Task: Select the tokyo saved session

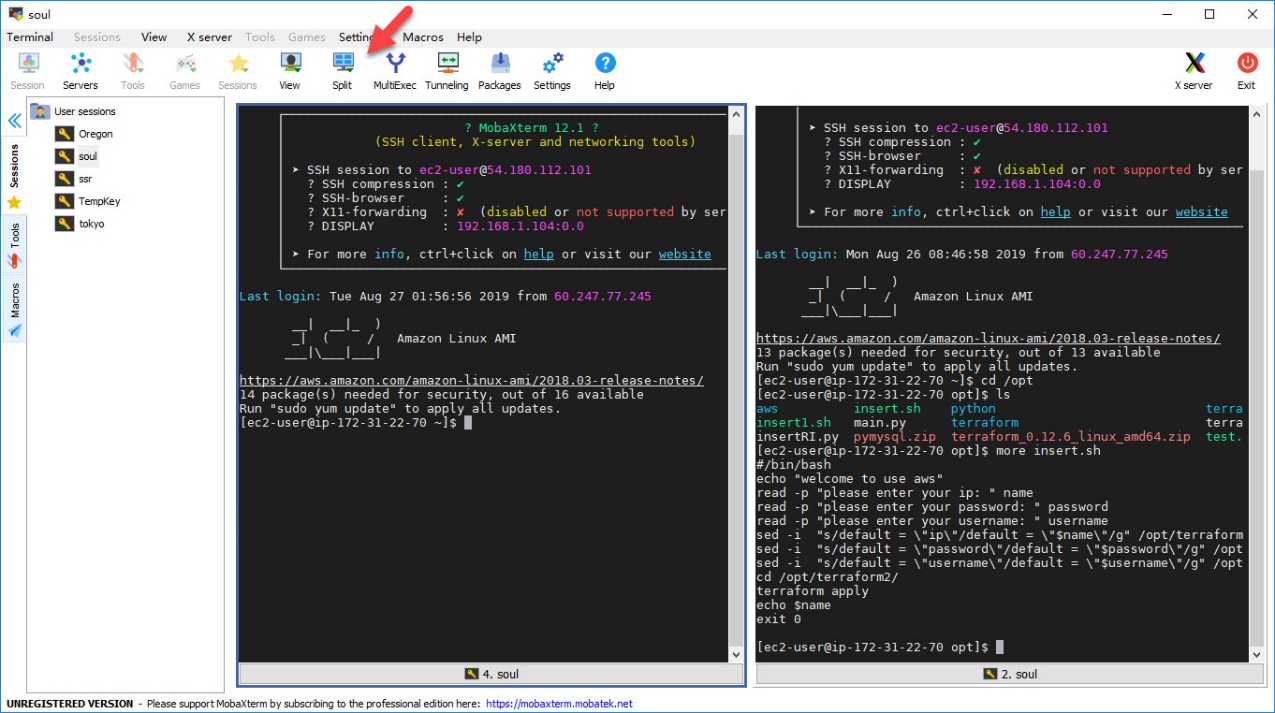Action: pyautogui.click(x=91, y=224)
